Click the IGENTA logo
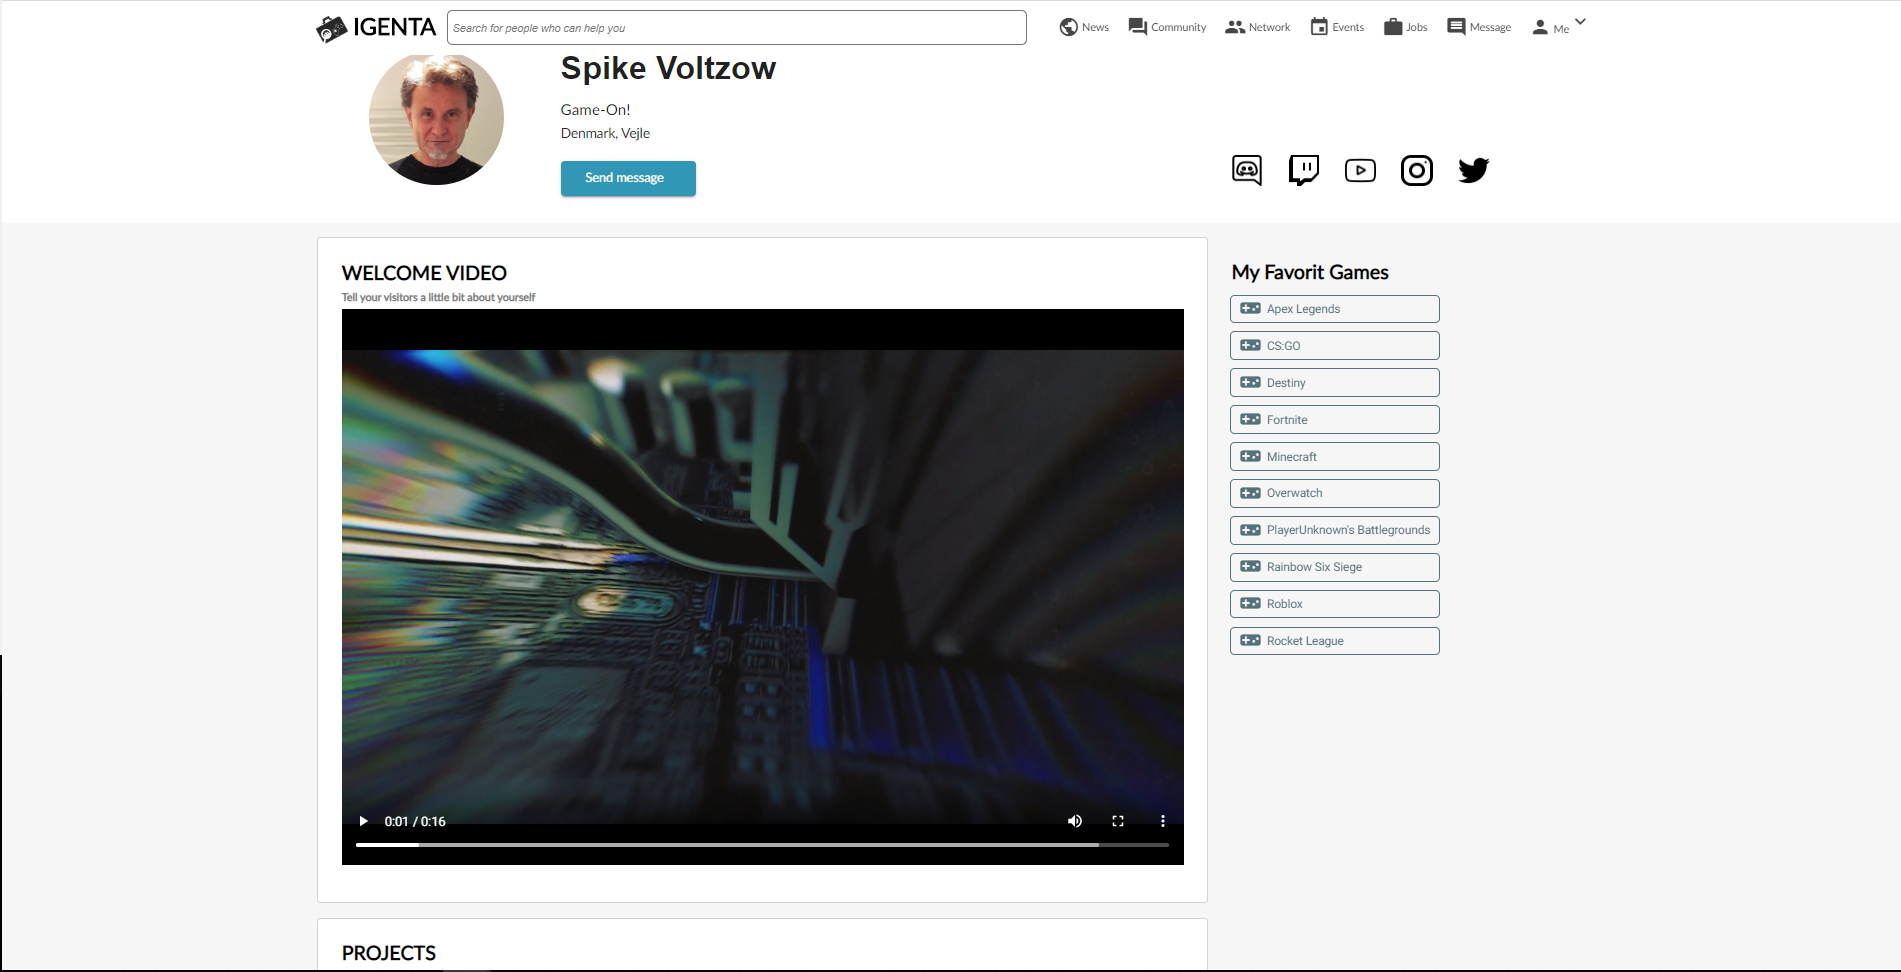1901x972 pixels. point(376,28)
